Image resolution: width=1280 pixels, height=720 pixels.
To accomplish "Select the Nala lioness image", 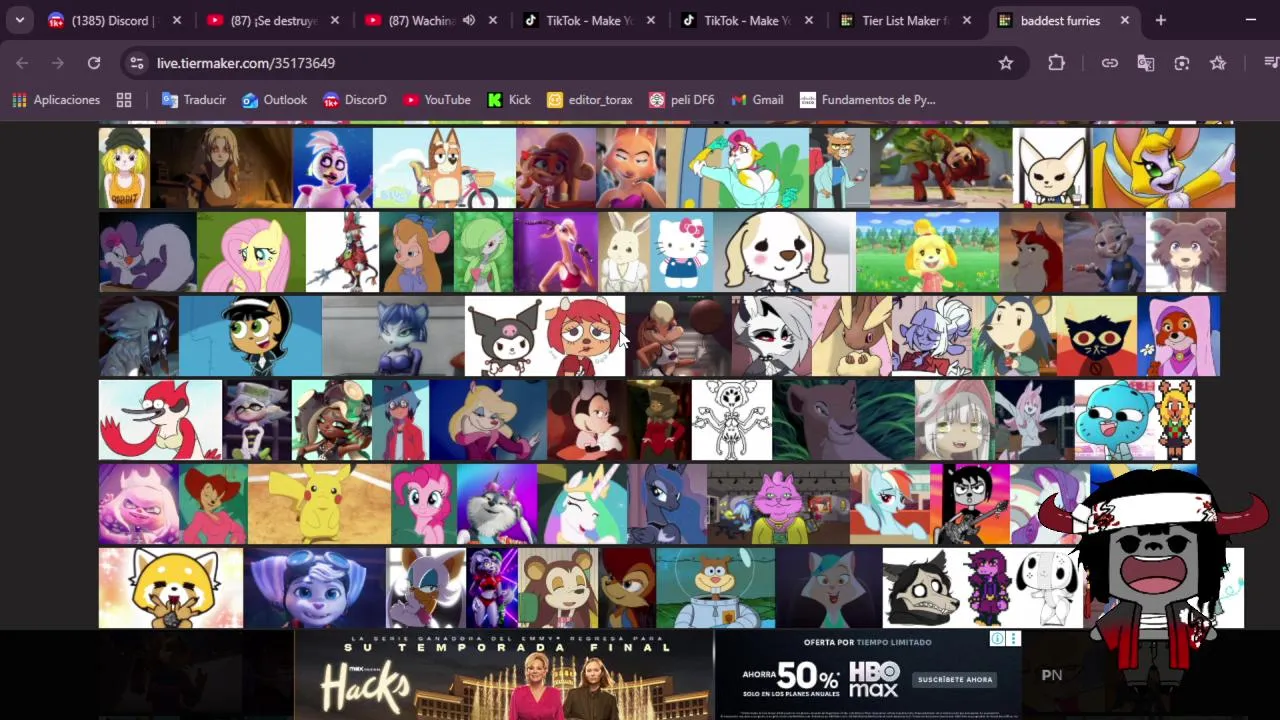I will tap(844, 420).
